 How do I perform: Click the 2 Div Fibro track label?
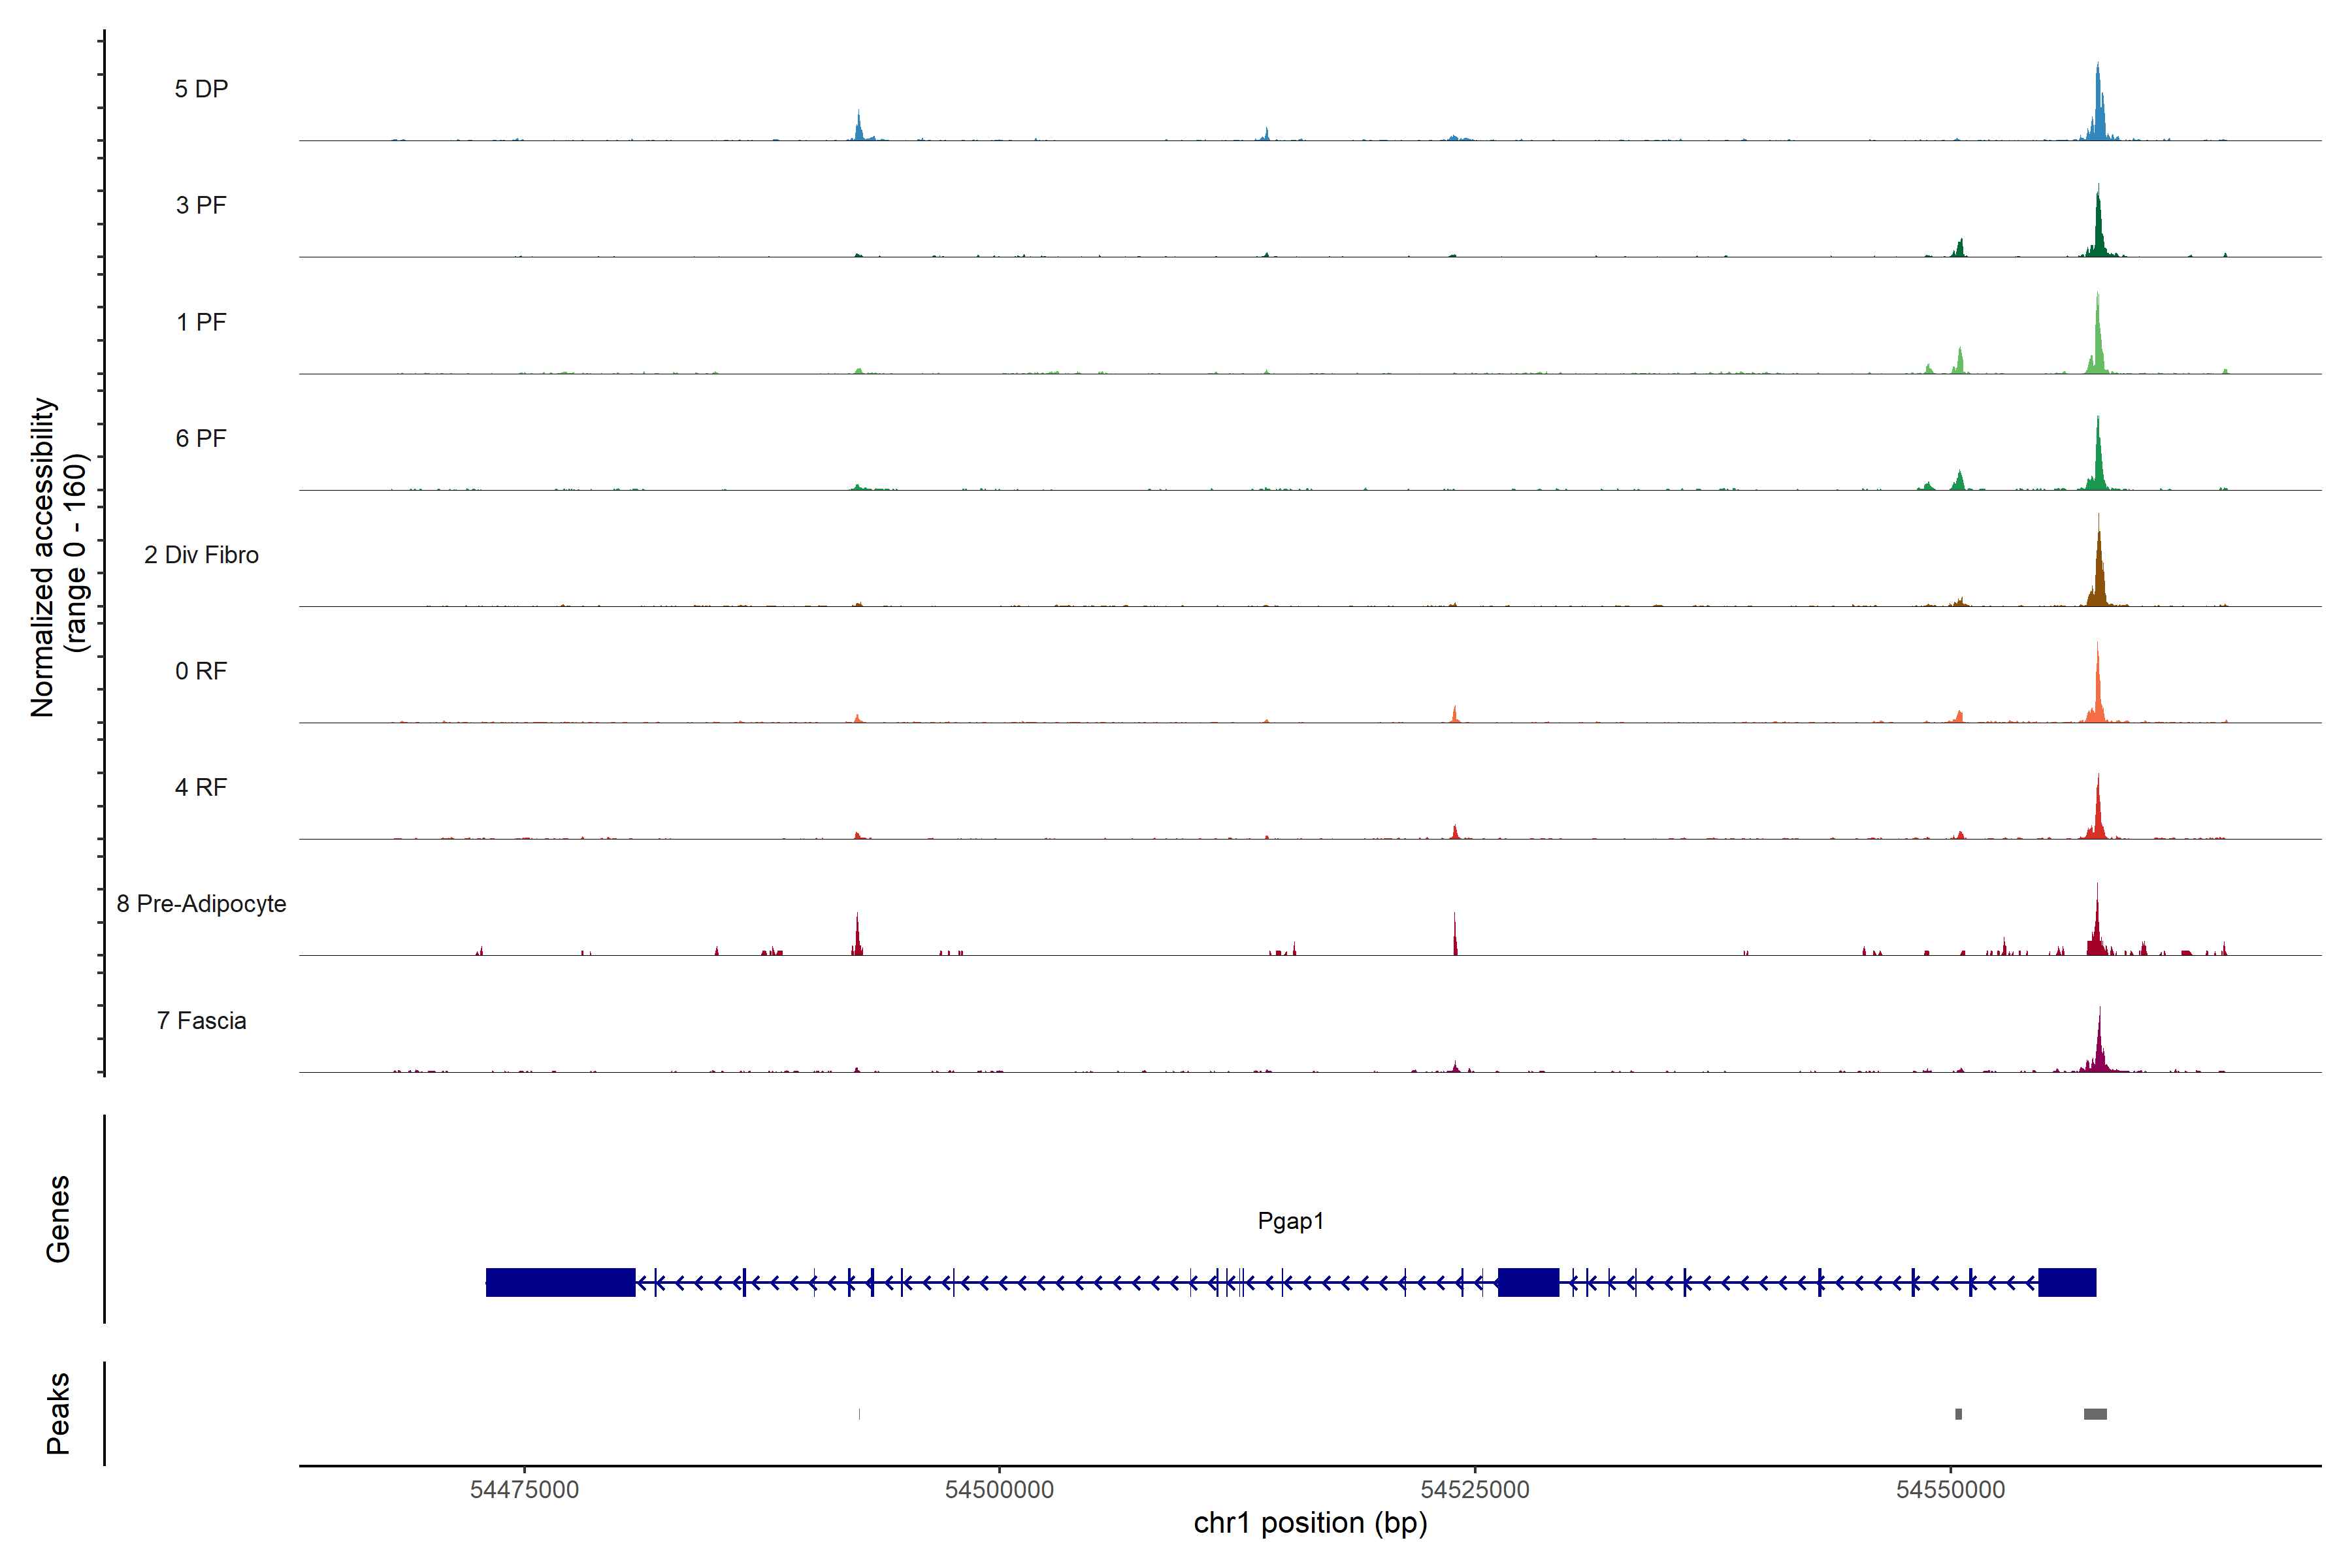click(x=201, y=555)
